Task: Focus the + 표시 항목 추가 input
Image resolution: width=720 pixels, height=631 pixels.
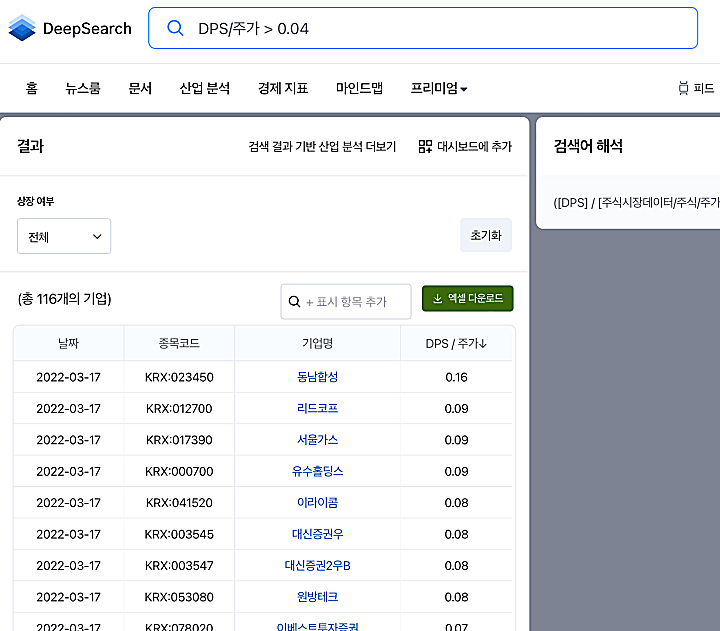Action: pyautogui.click(x=346, y=301)
